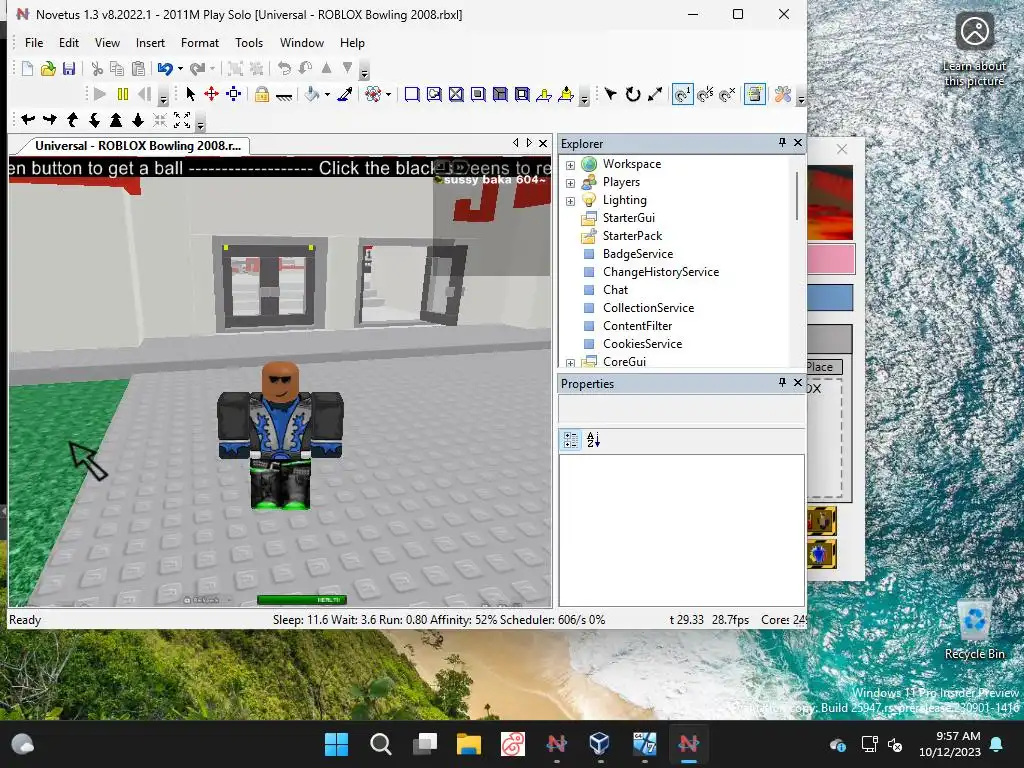Click the circular rotate arrow tool
The height and width of the screenshot is (768, 1024).
point(632,94)
